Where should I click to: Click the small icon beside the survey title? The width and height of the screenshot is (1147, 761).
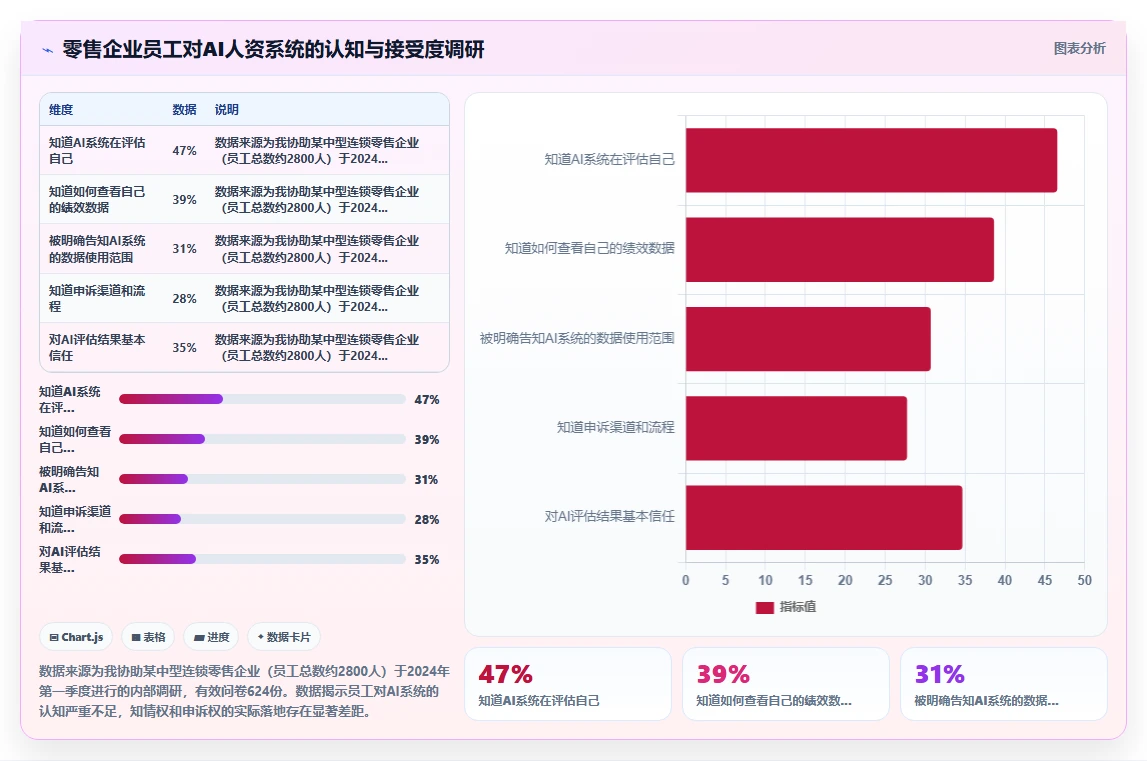[48, 50]
